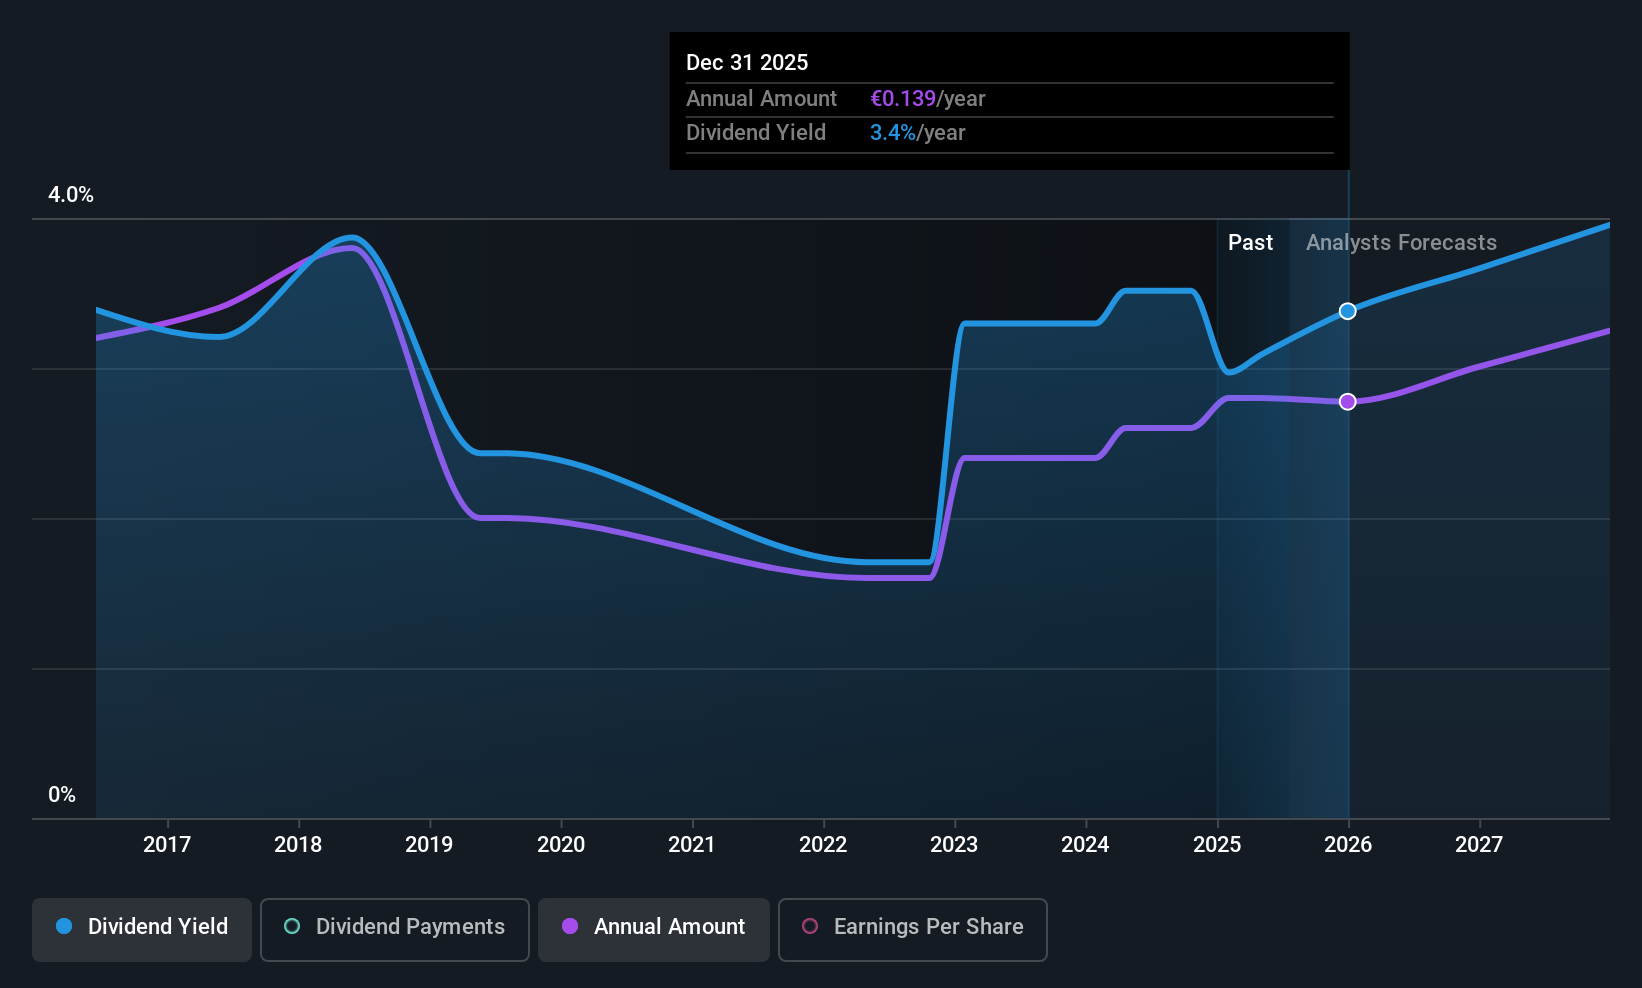The height and width of the screenshot is (988, 1642).
Task: Click the 'Analysts Forecasts' region label
Action: tap(1401, 243)
